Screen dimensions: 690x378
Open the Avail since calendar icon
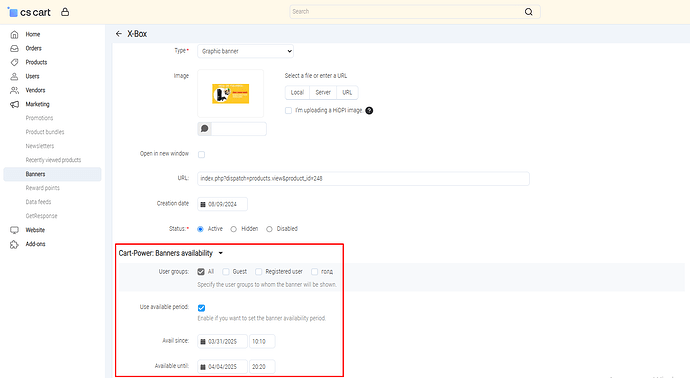coord(203,341)
